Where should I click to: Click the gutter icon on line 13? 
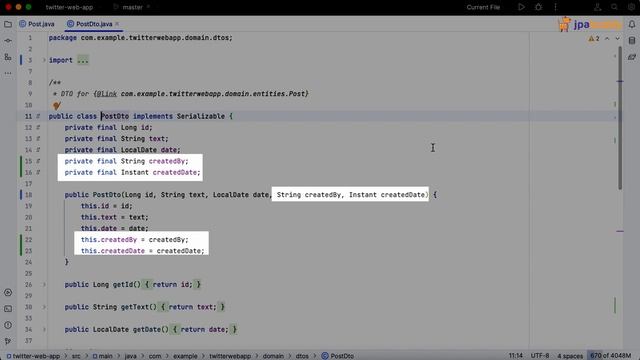tap(38, 139)
